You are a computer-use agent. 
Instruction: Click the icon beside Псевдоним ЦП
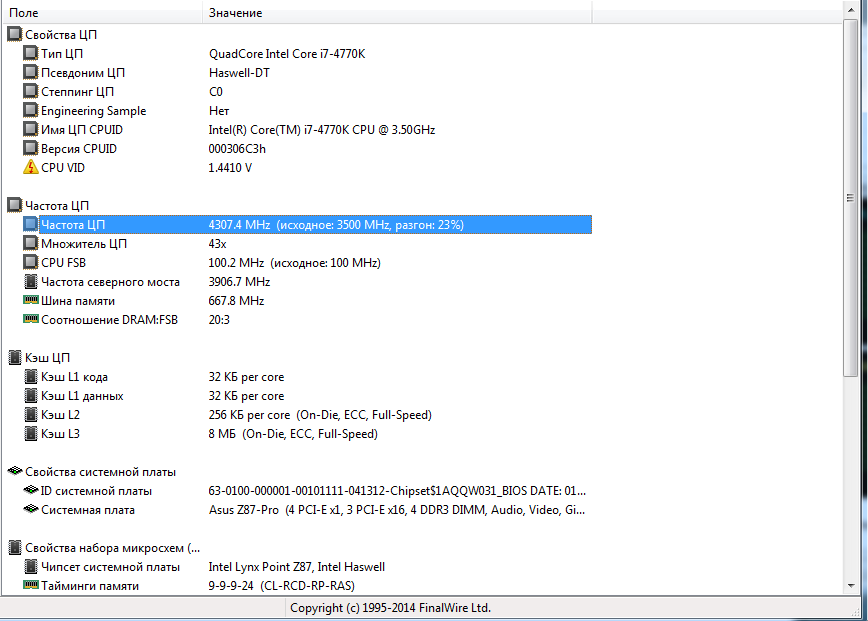tap(30, 72)
